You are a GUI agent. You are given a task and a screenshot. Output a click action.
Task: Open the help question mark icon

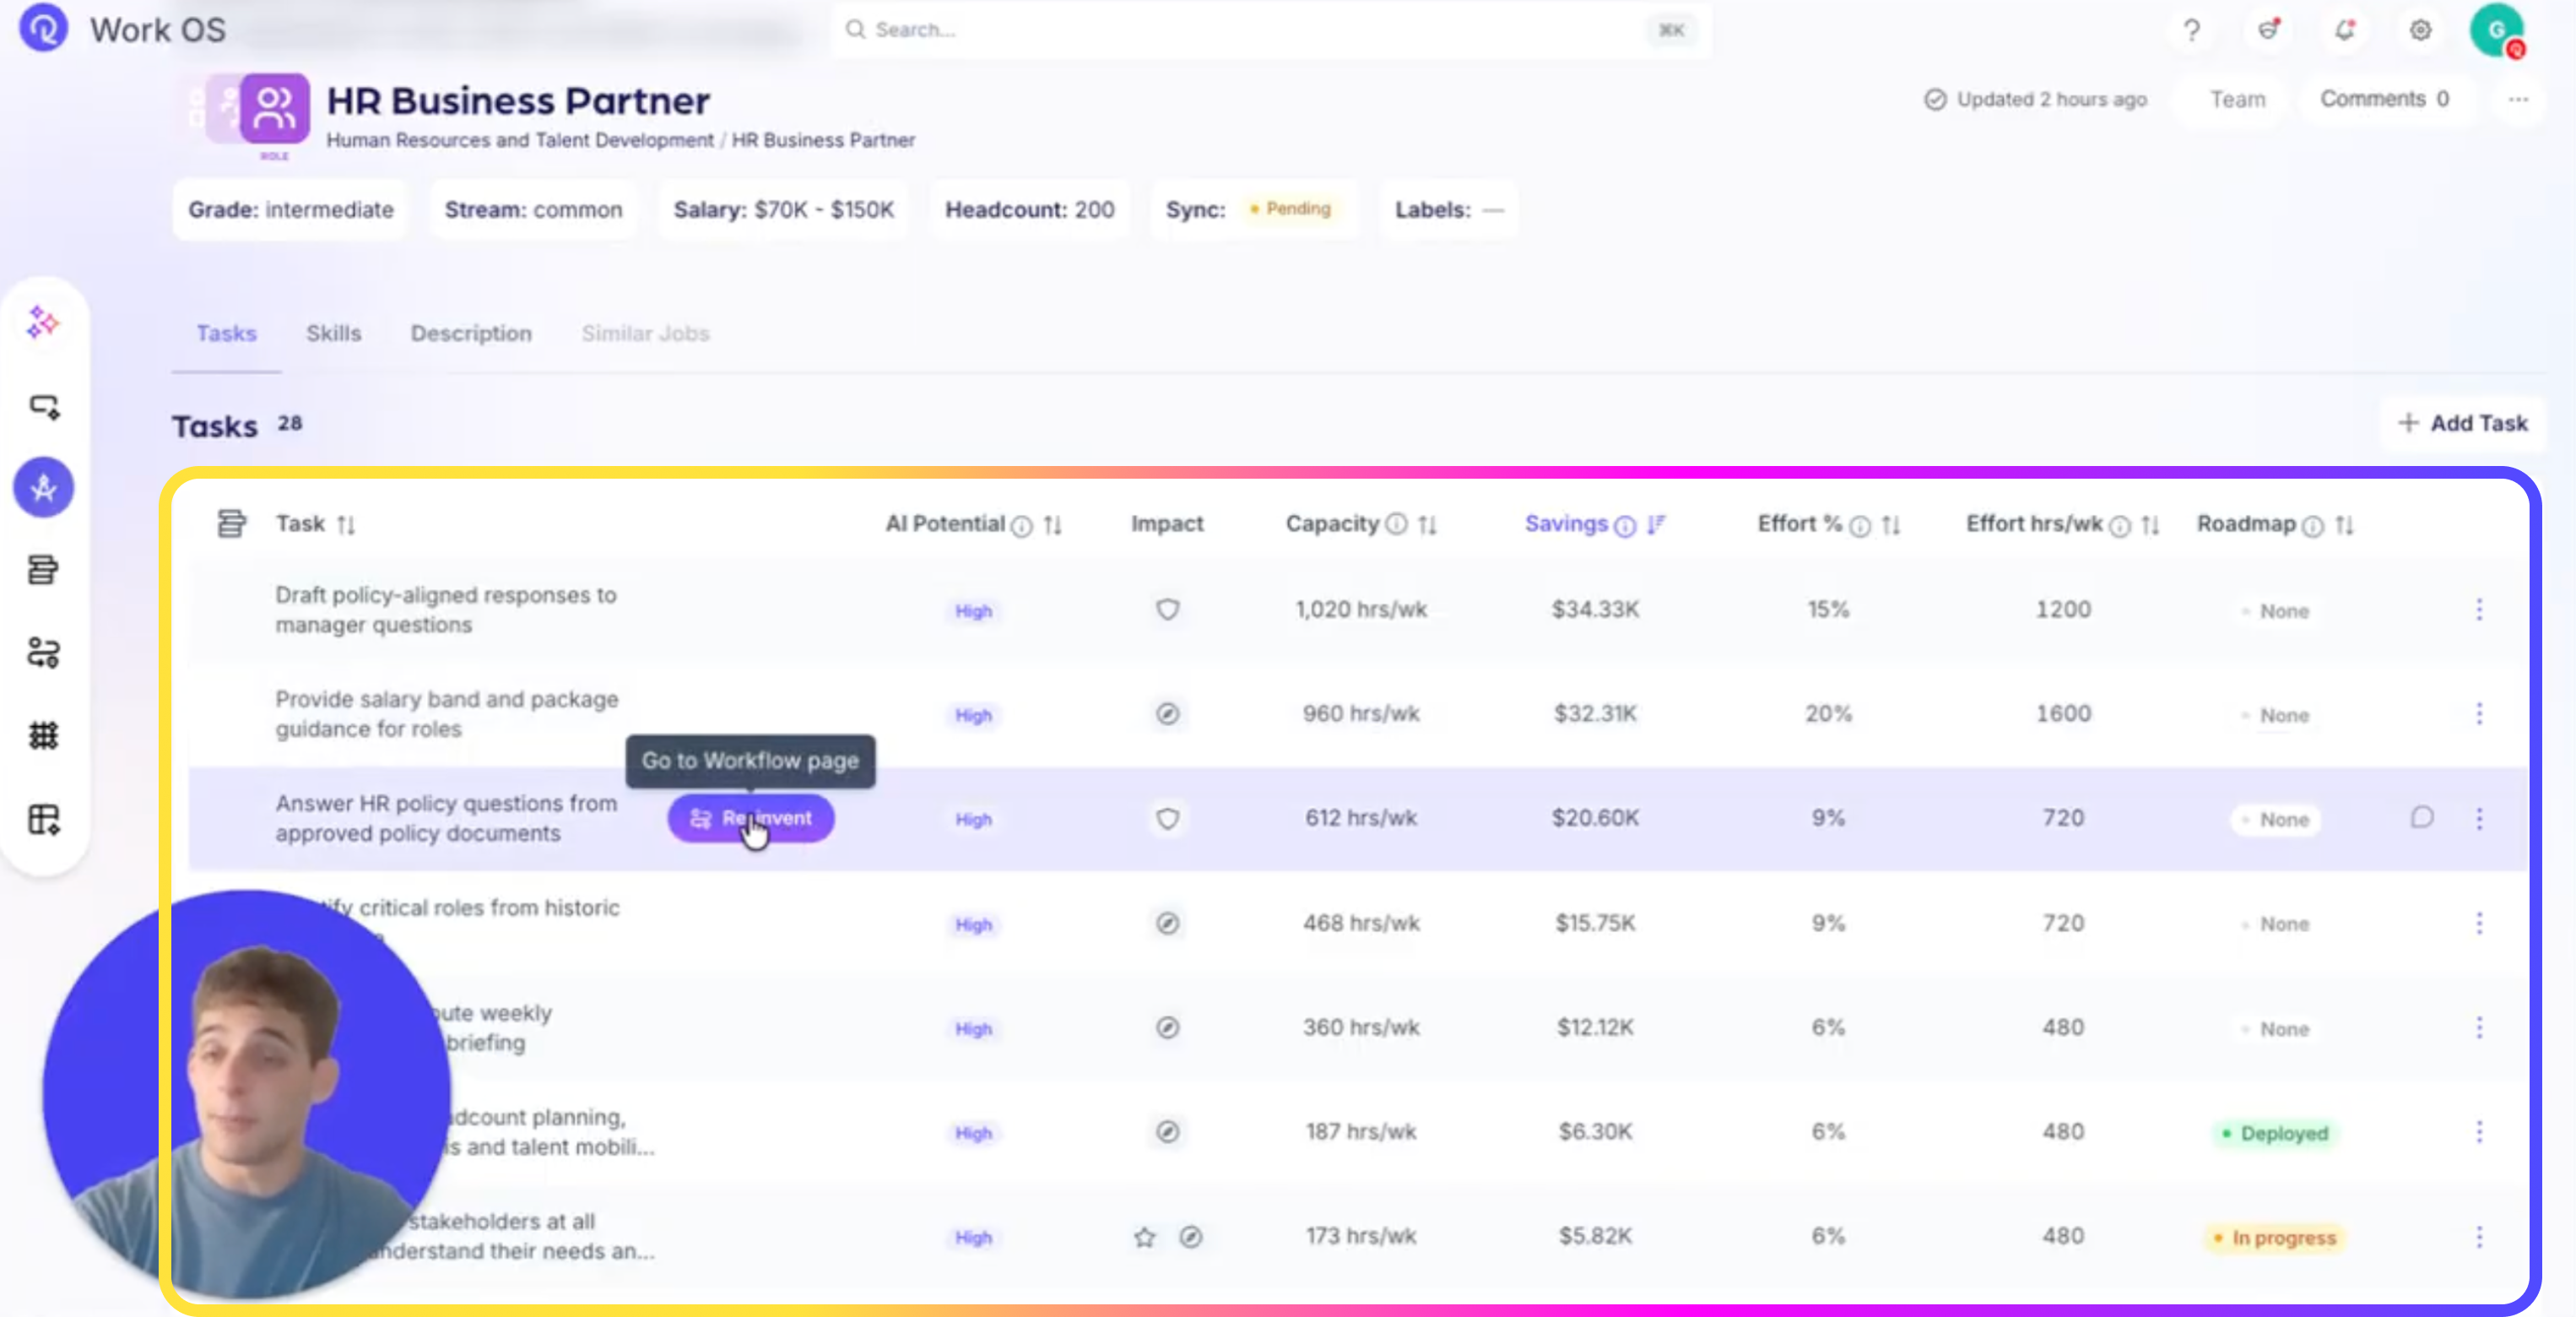click(2191, 30)
